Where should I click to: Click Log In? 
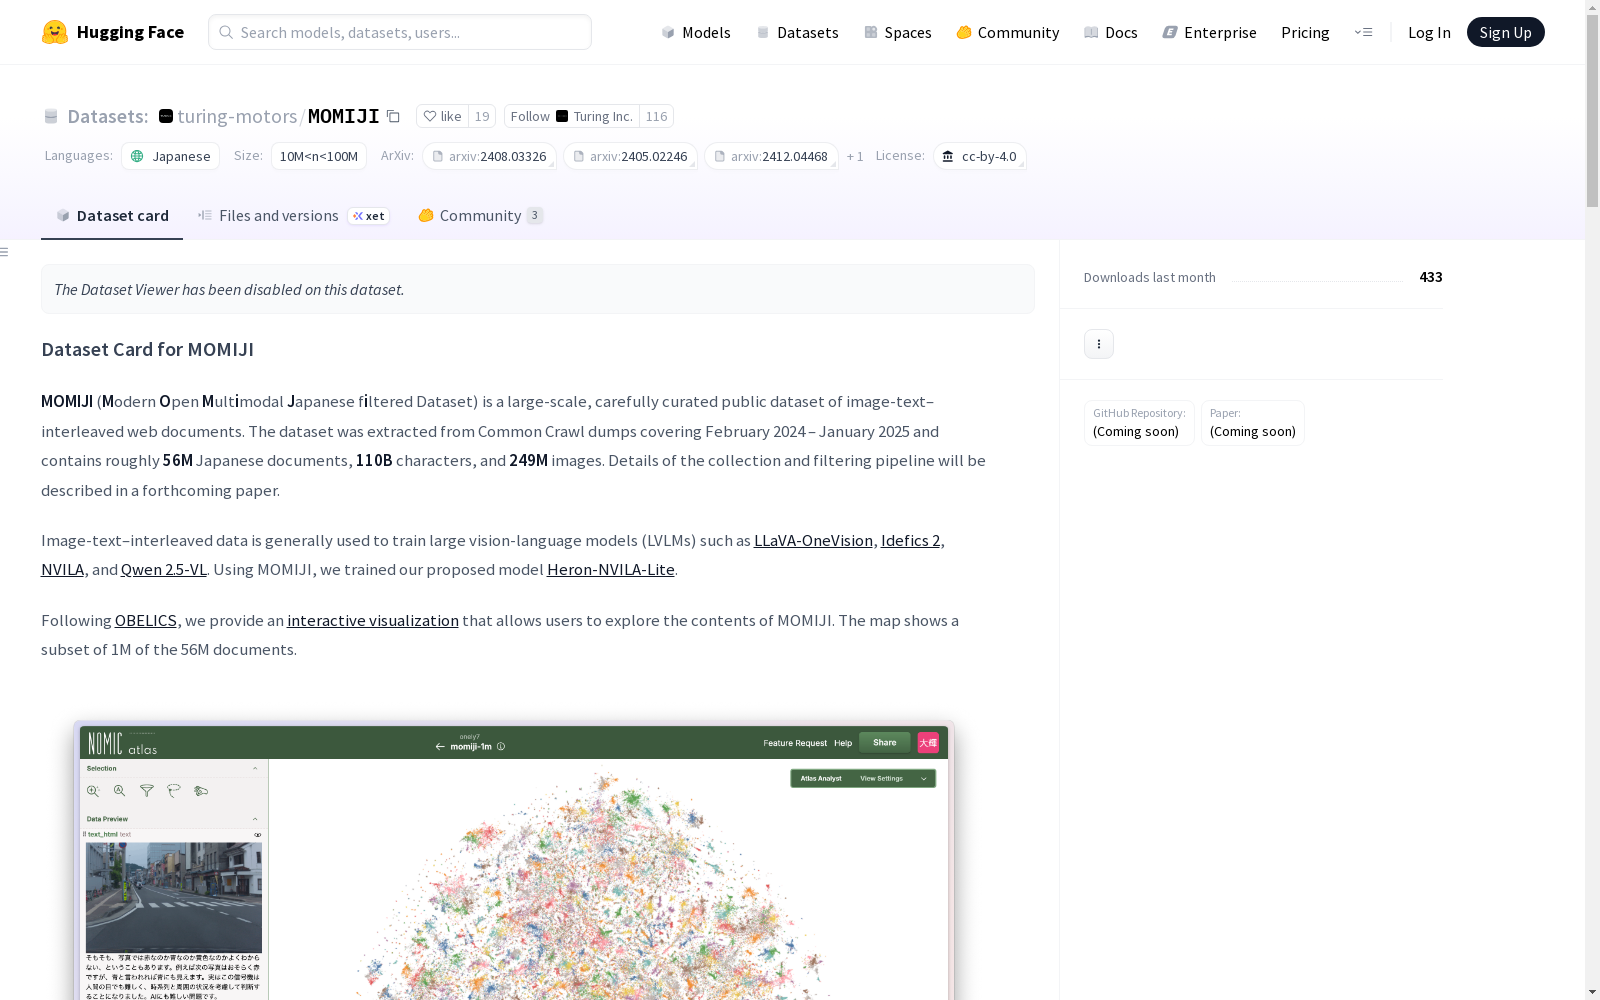point(1429,32)
